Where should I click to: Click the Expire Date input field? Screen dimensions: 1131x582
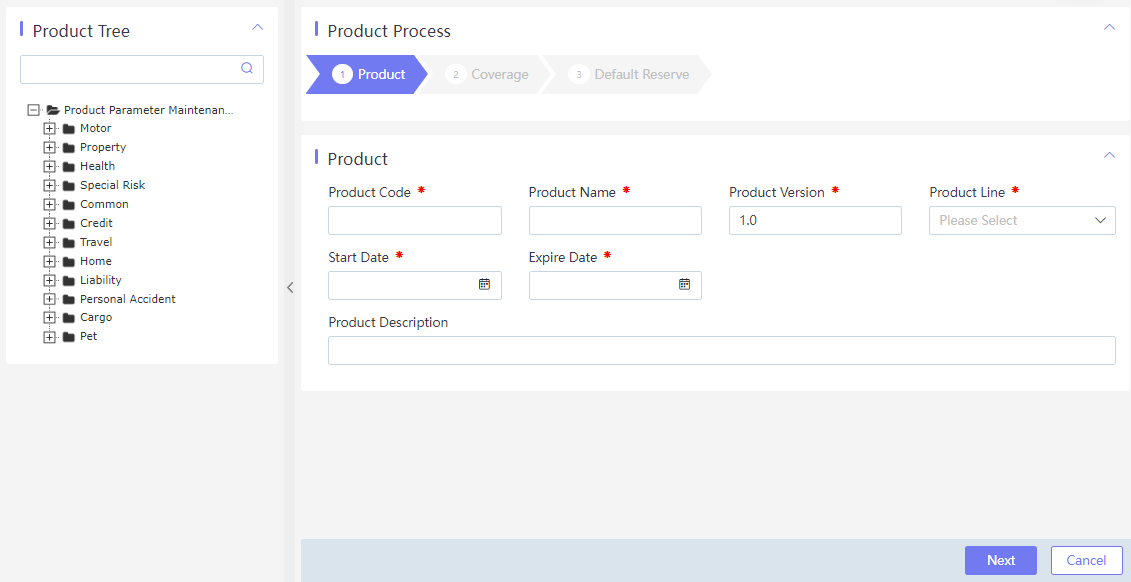point(615,286)
